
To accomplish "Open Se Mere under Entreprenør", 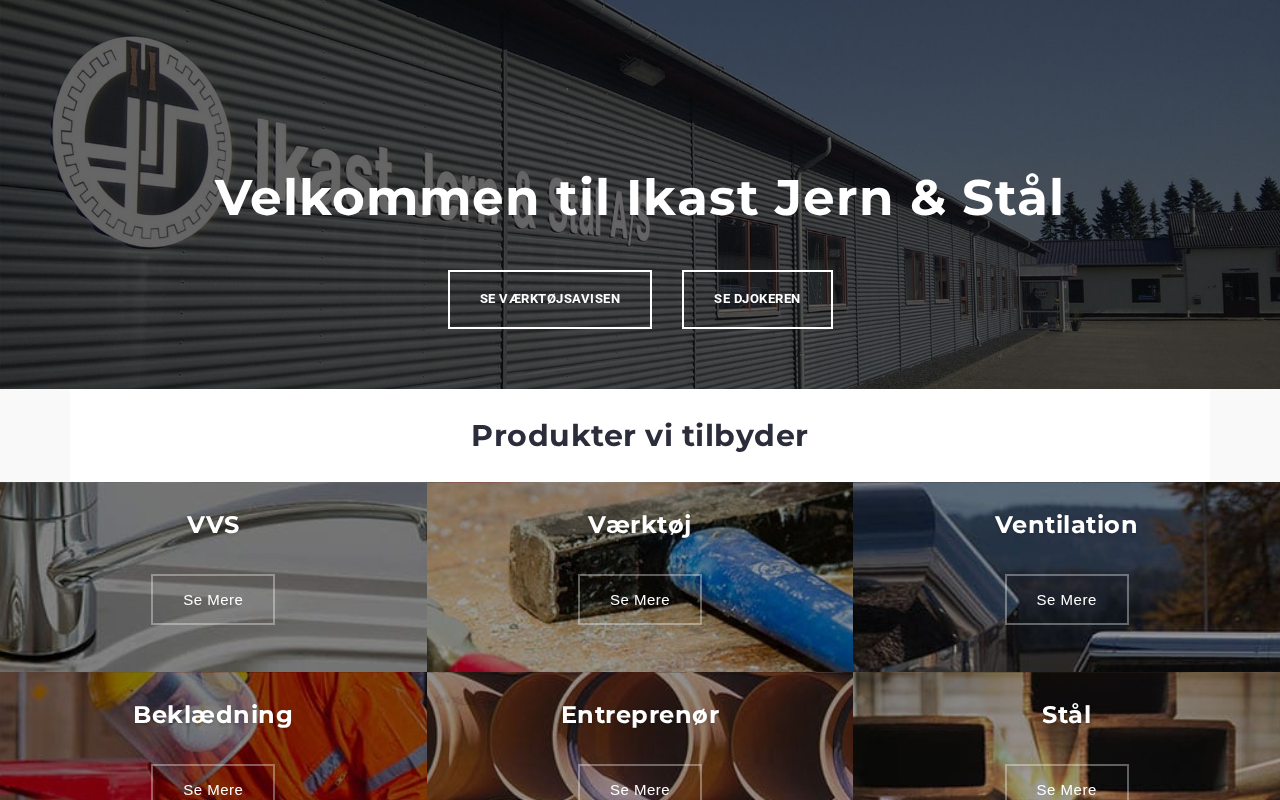I will 640,783.
